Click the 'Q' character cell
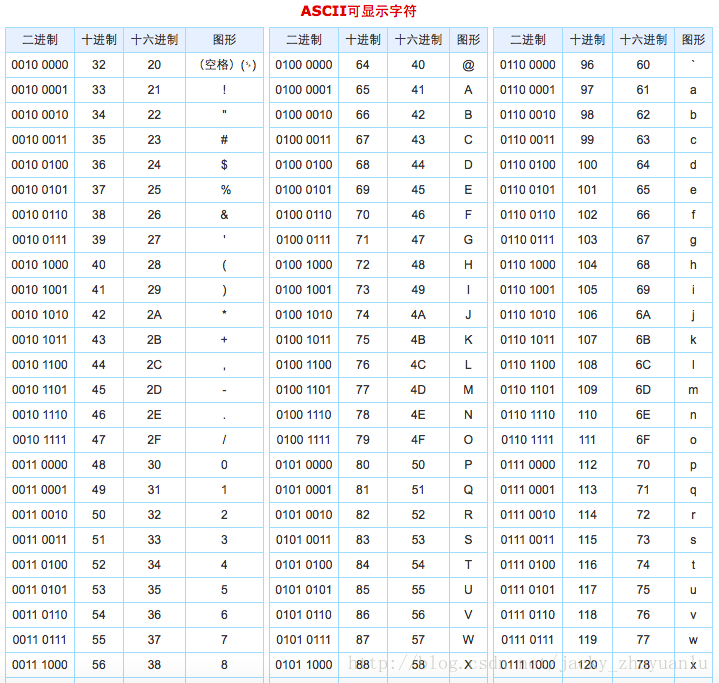Viewport: 719px width, 683px height. (x=468, y=490)
